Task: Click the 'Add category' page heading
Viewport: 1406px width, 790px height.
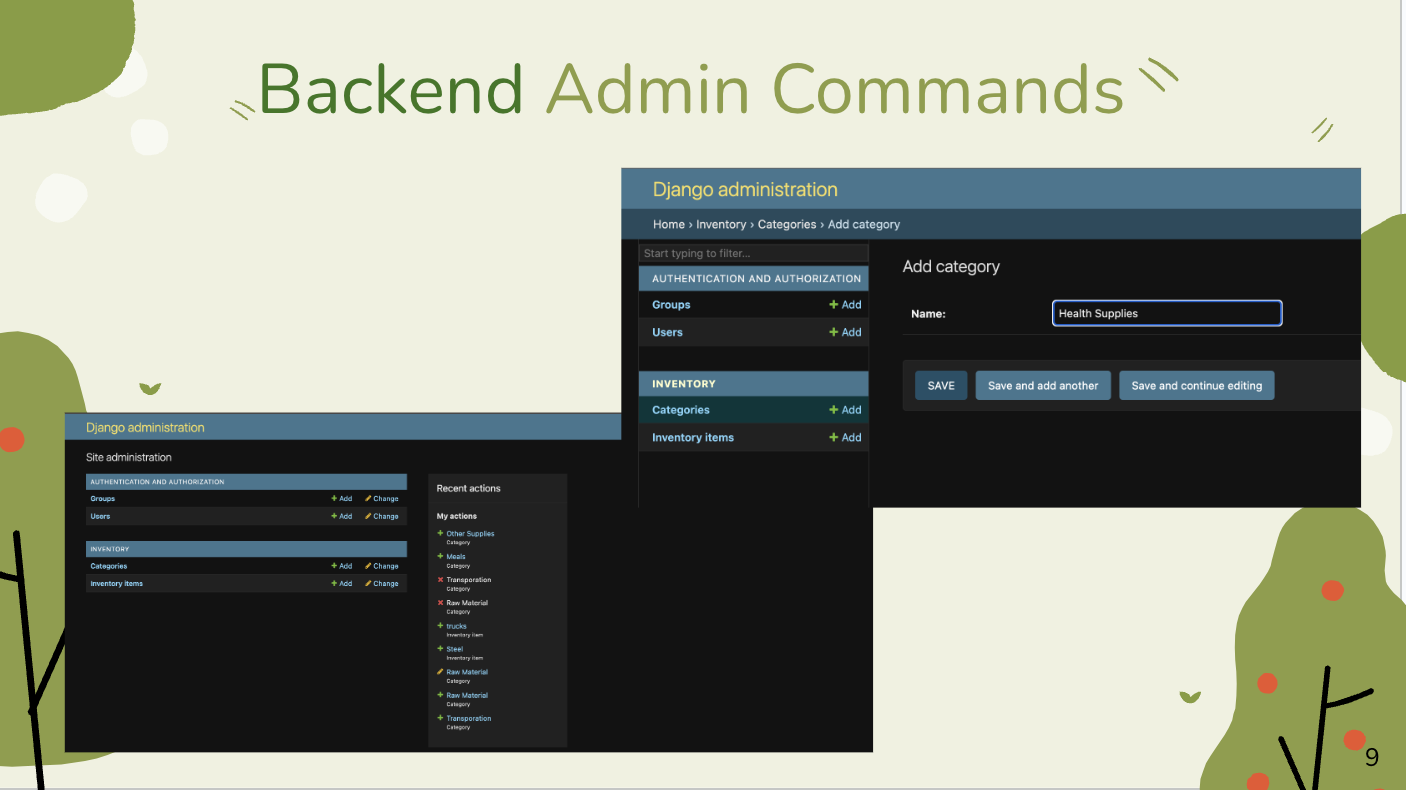Action: pyautogui.click(x=951, y=267)
